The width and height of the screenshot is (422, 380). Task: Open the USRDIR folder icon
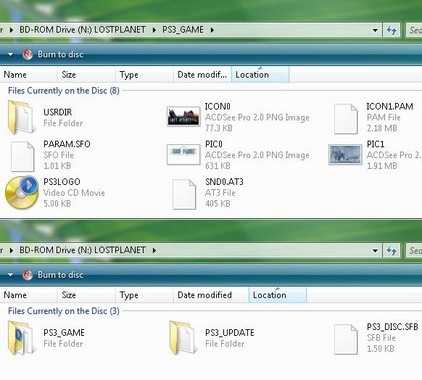tap(21, 118)
